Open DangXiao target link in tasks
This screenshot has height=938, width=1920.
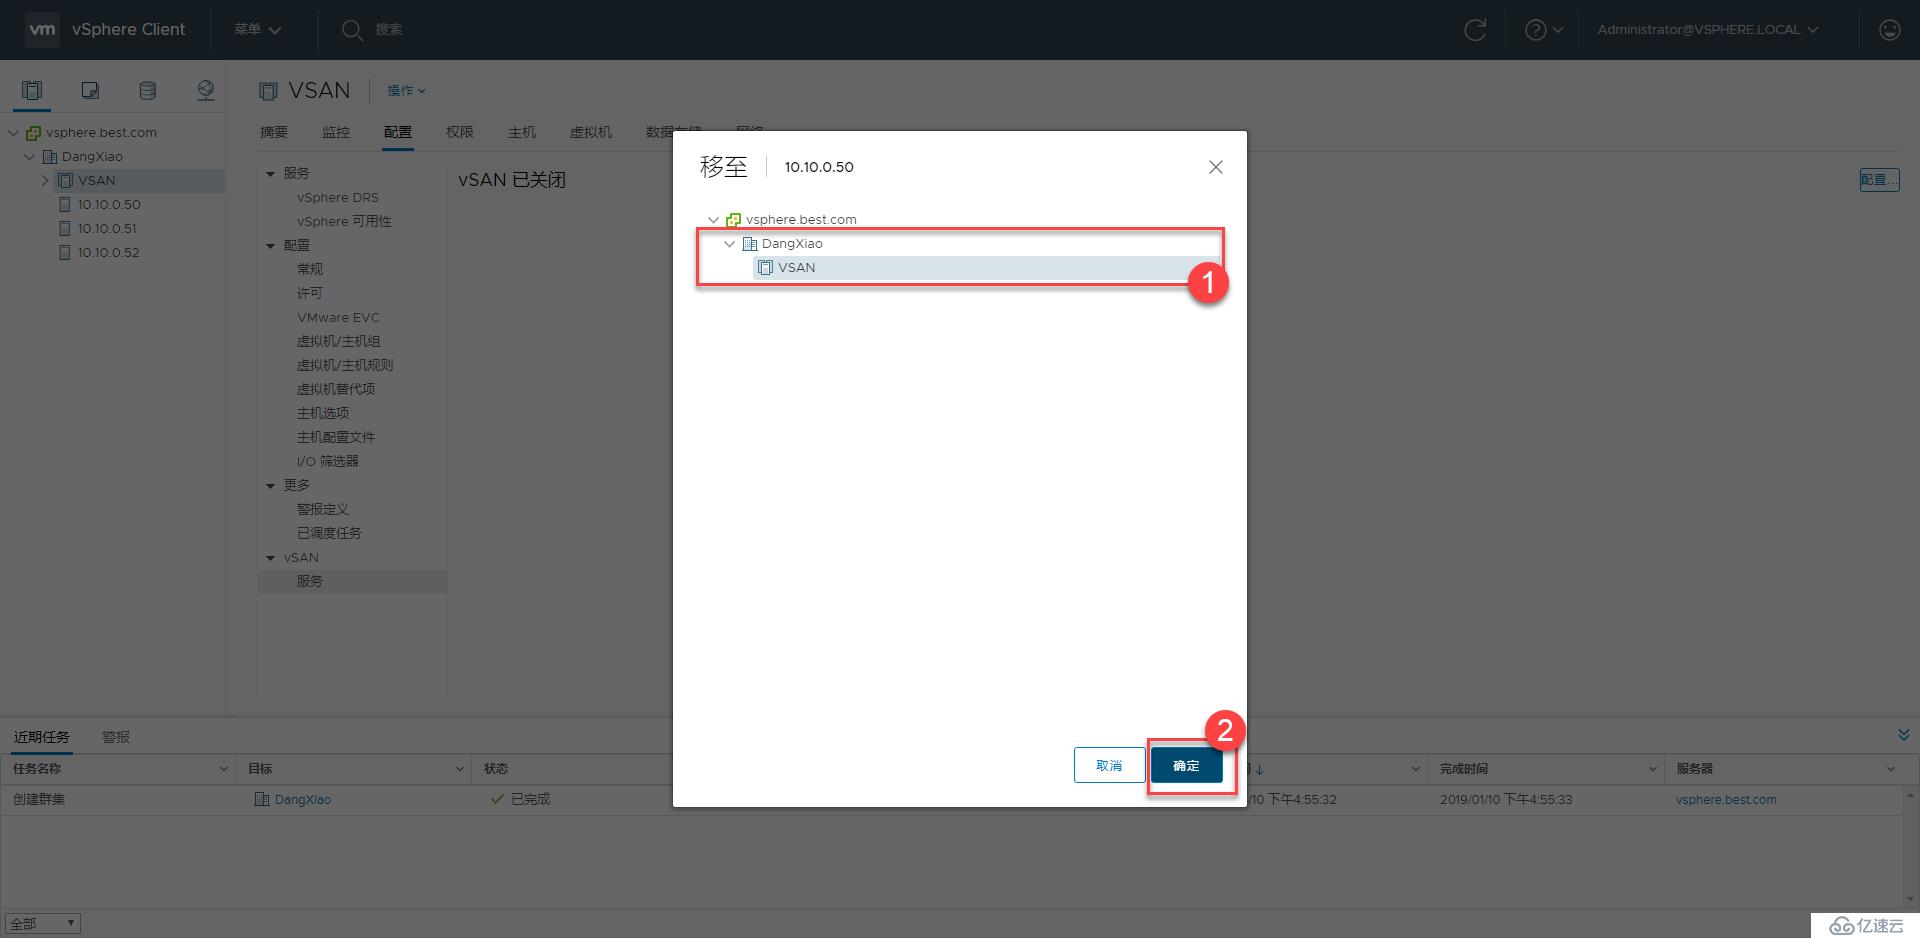(x=302, y=799)
